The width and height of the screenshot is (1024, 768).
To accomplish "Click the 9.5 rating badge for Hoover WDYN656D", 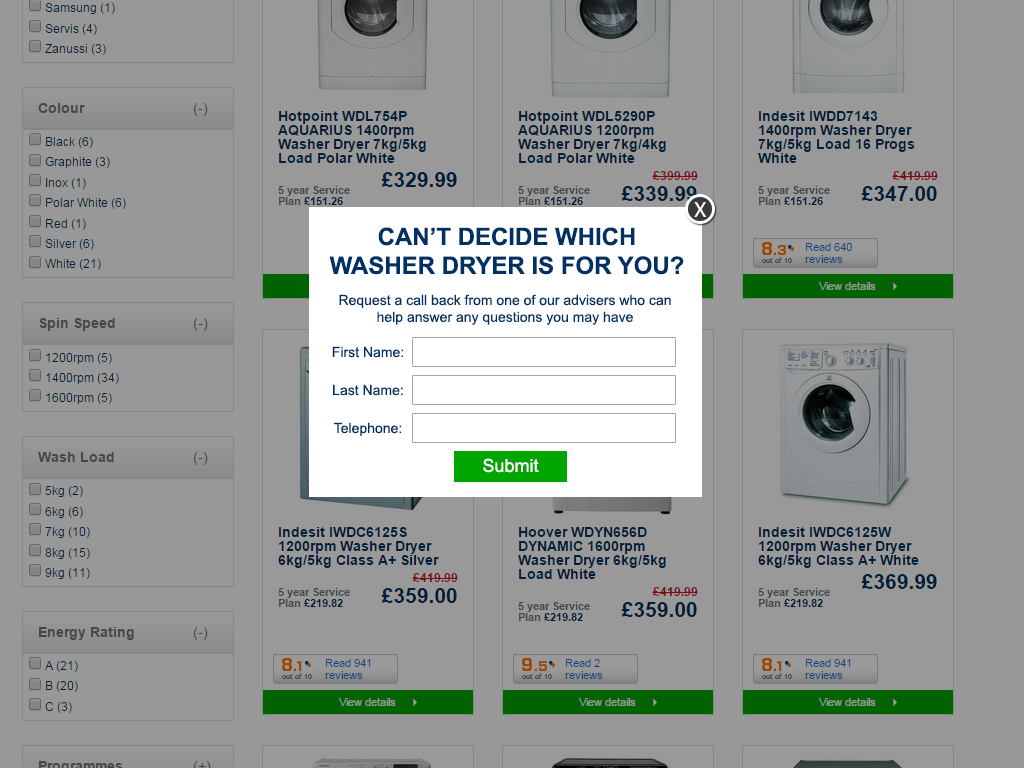I will point(537,668).
